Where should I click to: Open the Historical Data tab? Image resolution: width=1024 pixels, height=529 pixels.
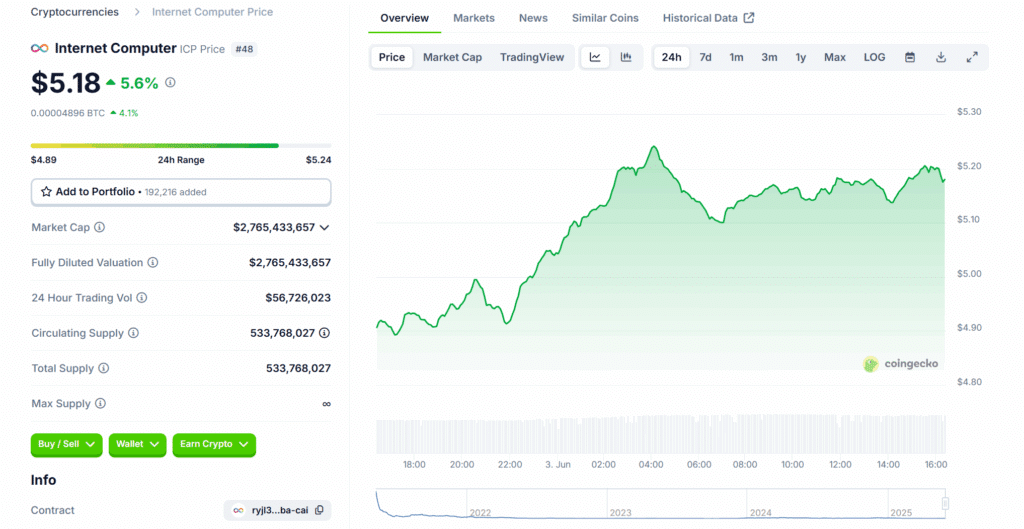click(x=709, y=18)
